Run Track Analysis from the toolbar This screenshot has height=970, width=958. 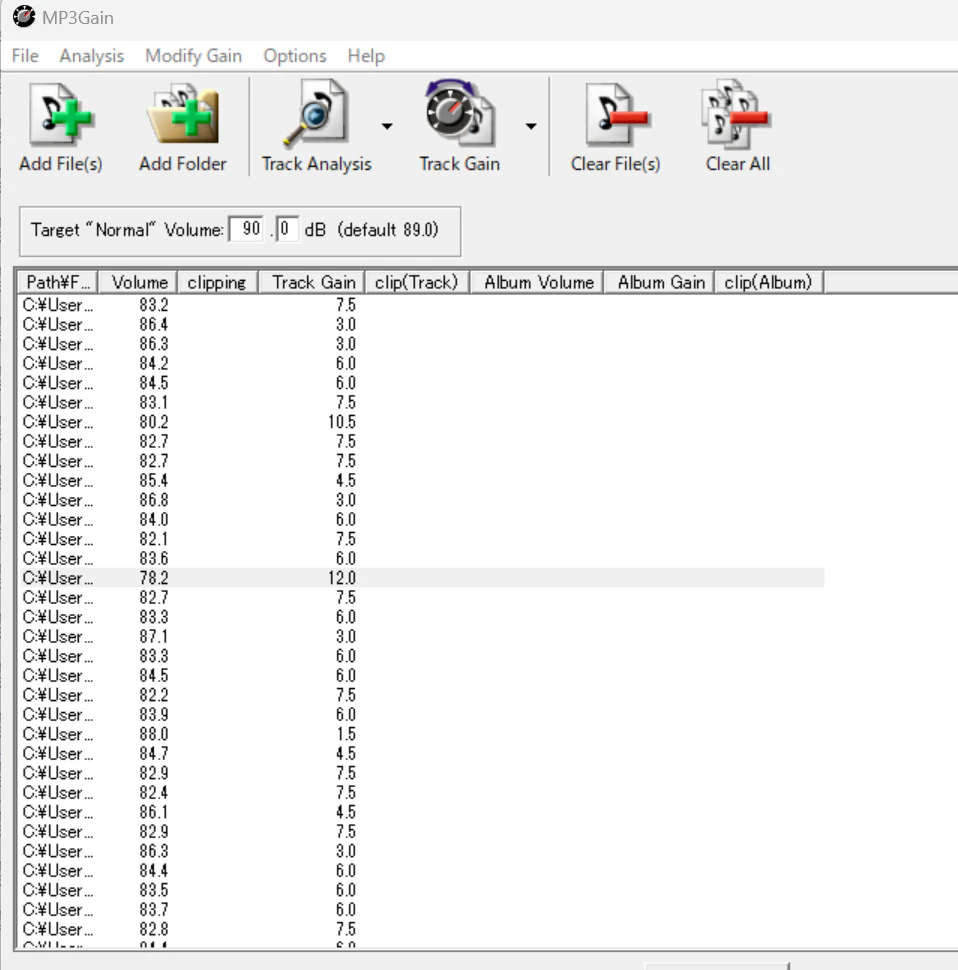point(316,127)
